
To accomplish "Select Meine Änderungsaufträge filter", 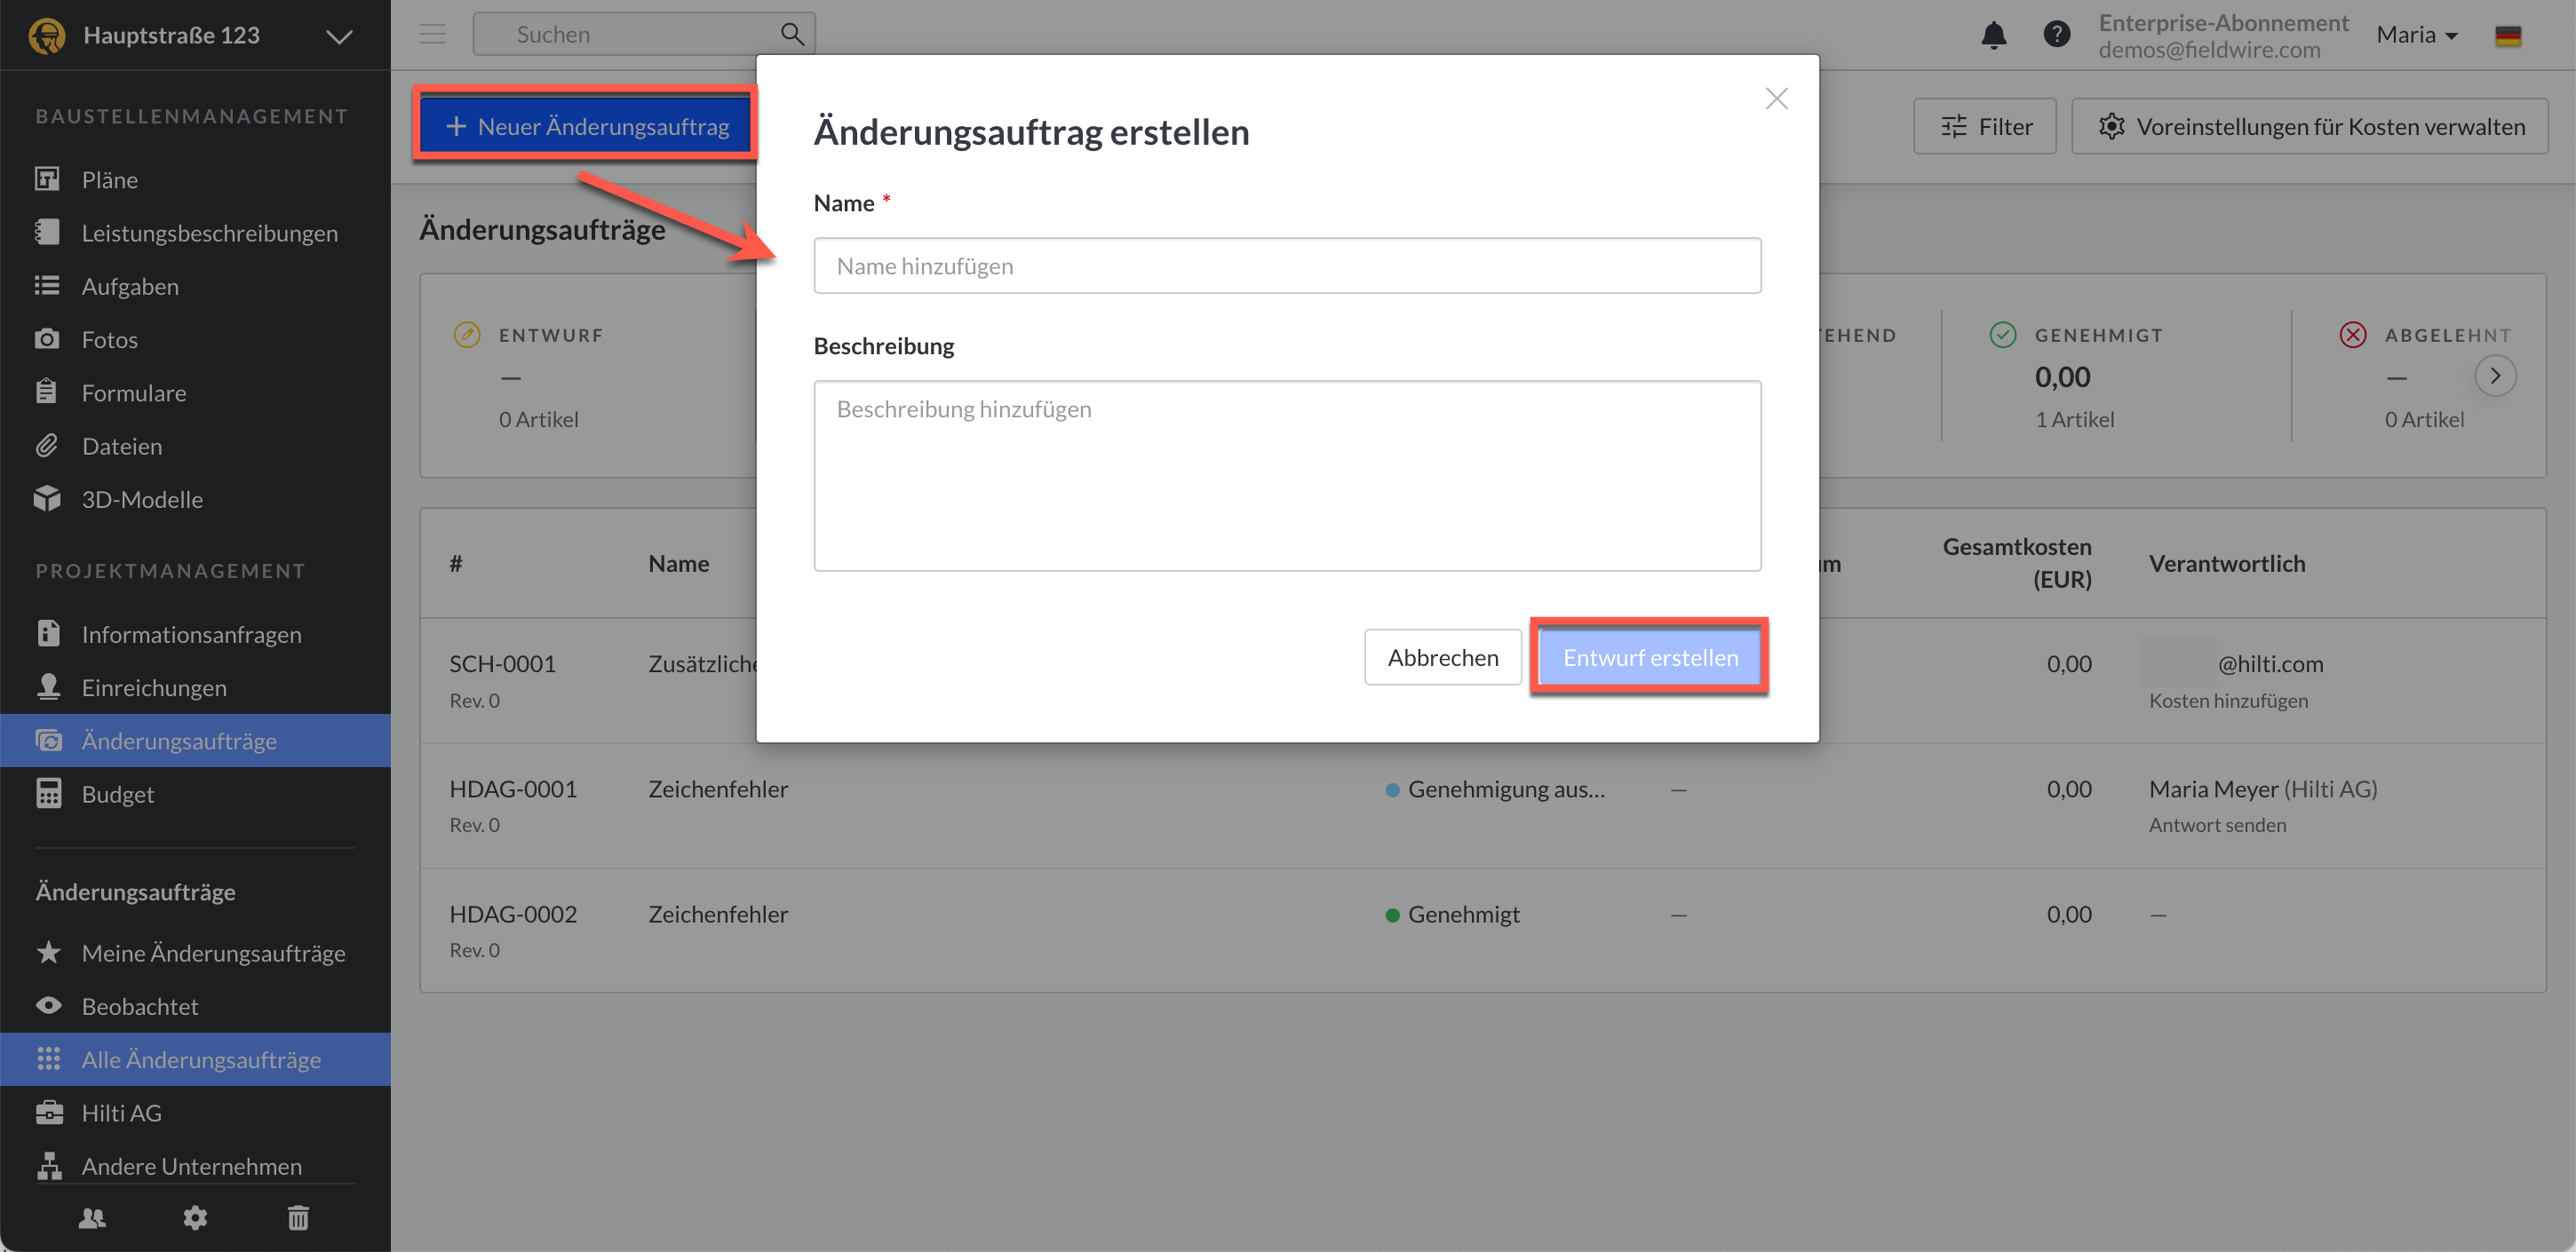I will click(213, 953).
